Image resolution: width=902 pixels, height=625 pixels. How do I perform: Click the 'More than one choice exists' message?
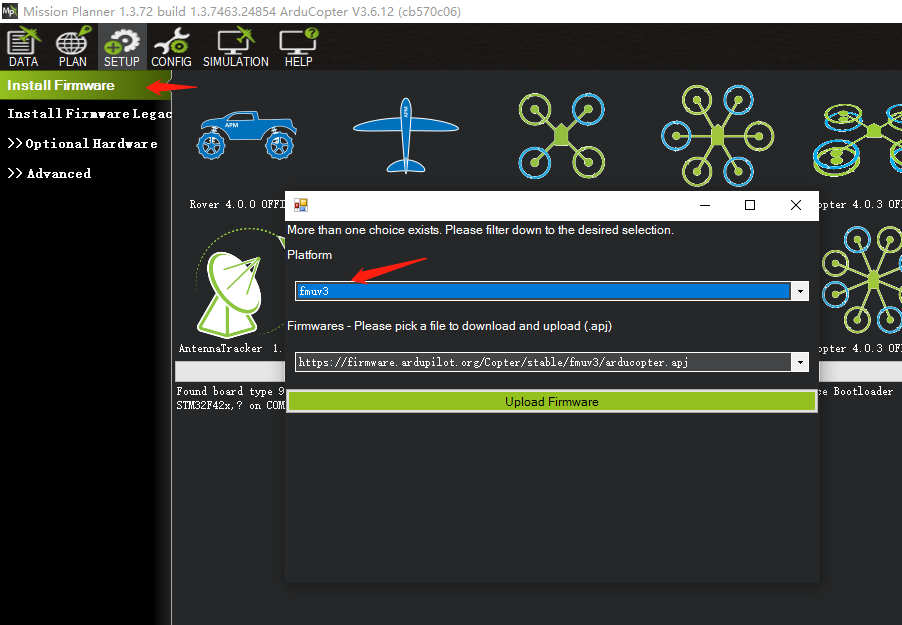(480, 230)
